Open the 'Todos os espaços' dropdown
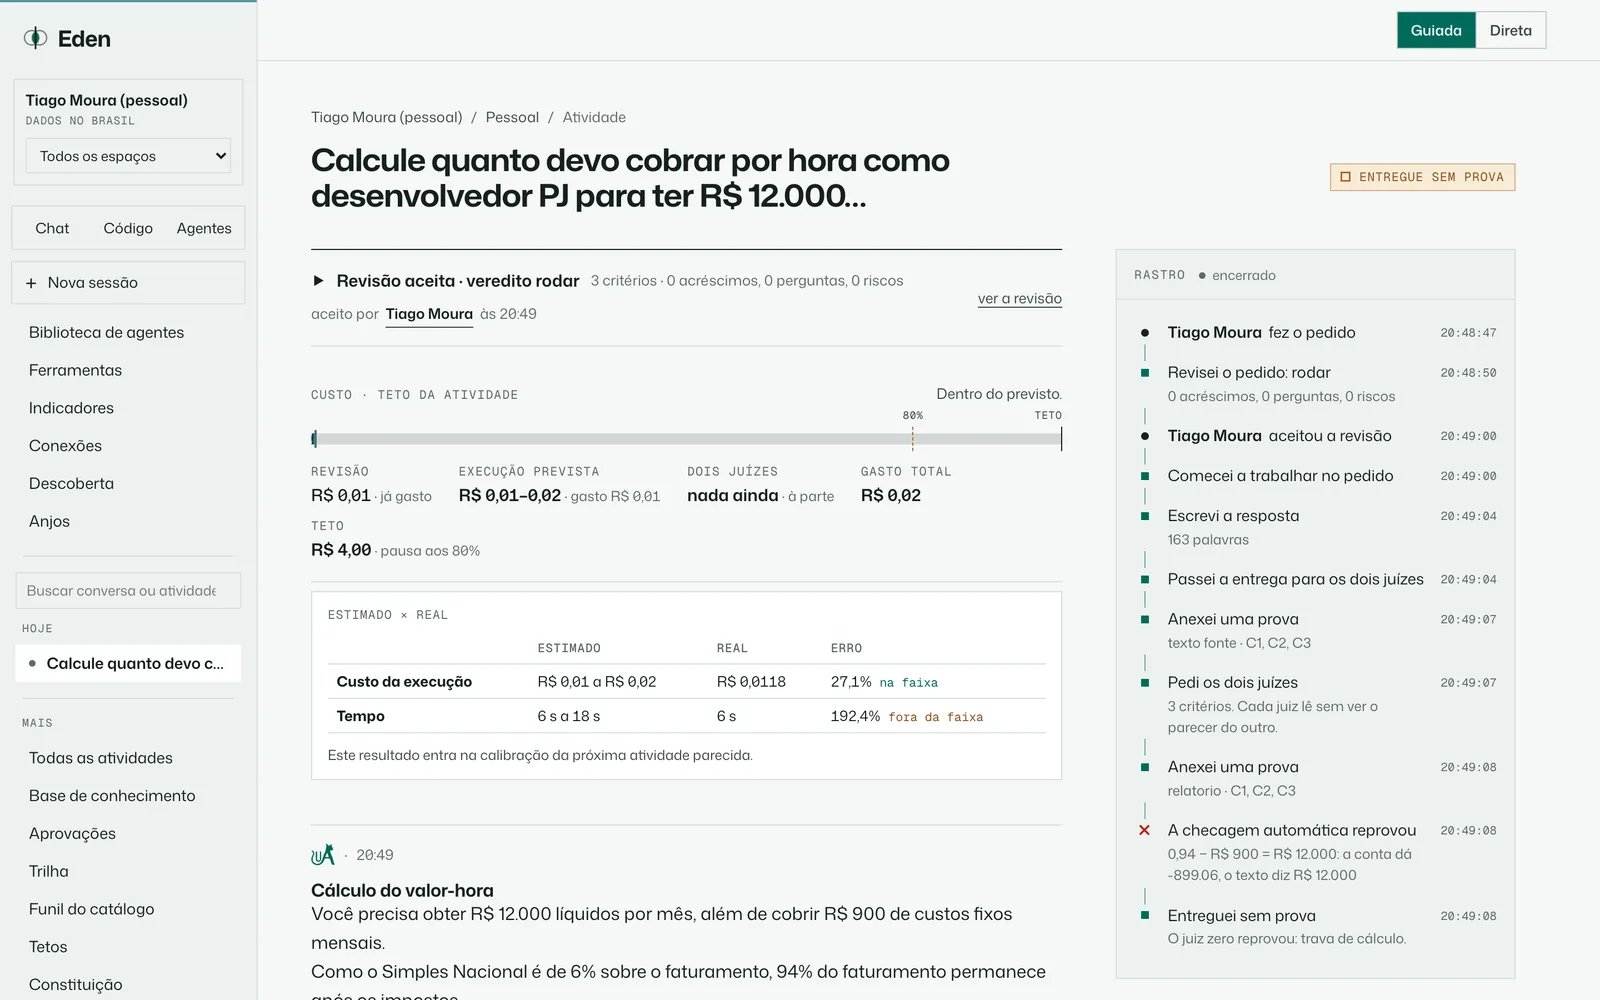 [128, 156]
